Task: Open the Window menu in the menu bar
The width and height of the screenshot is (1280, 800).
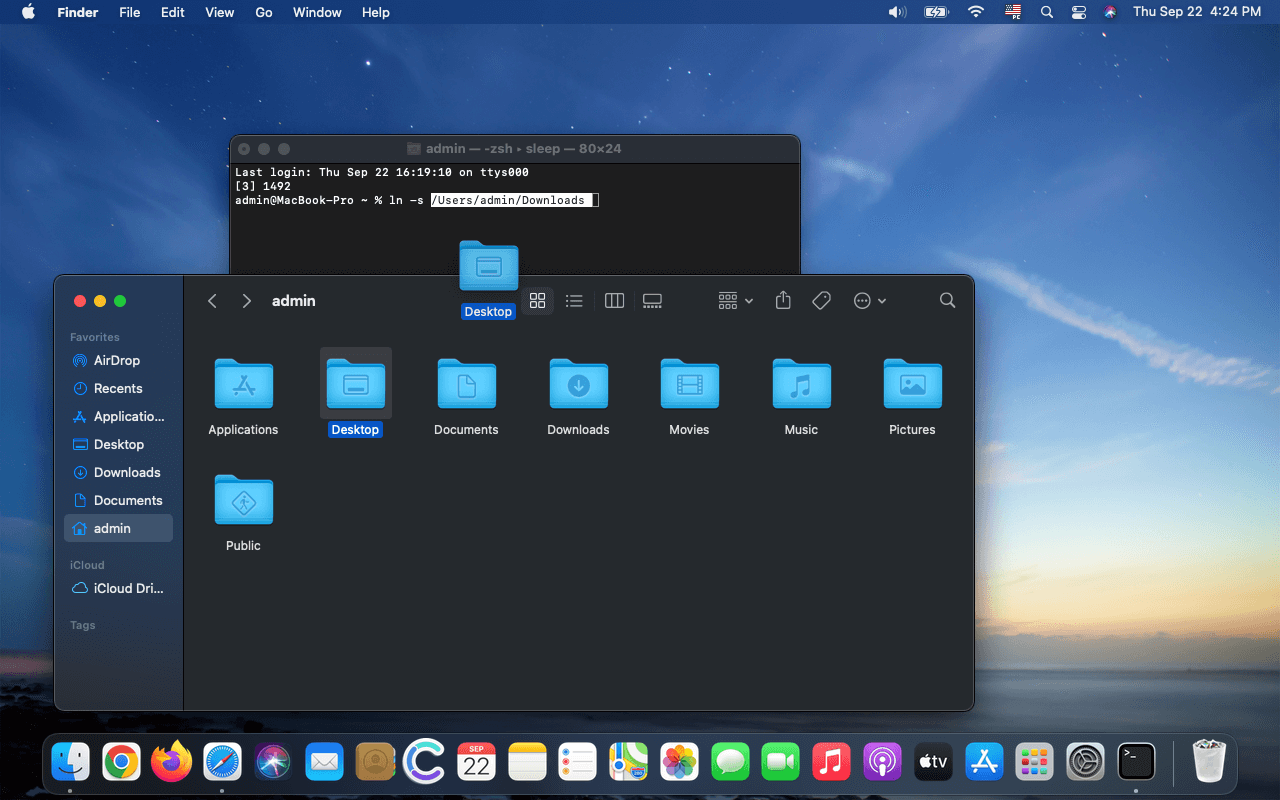Action: click(x=317, y=12)
